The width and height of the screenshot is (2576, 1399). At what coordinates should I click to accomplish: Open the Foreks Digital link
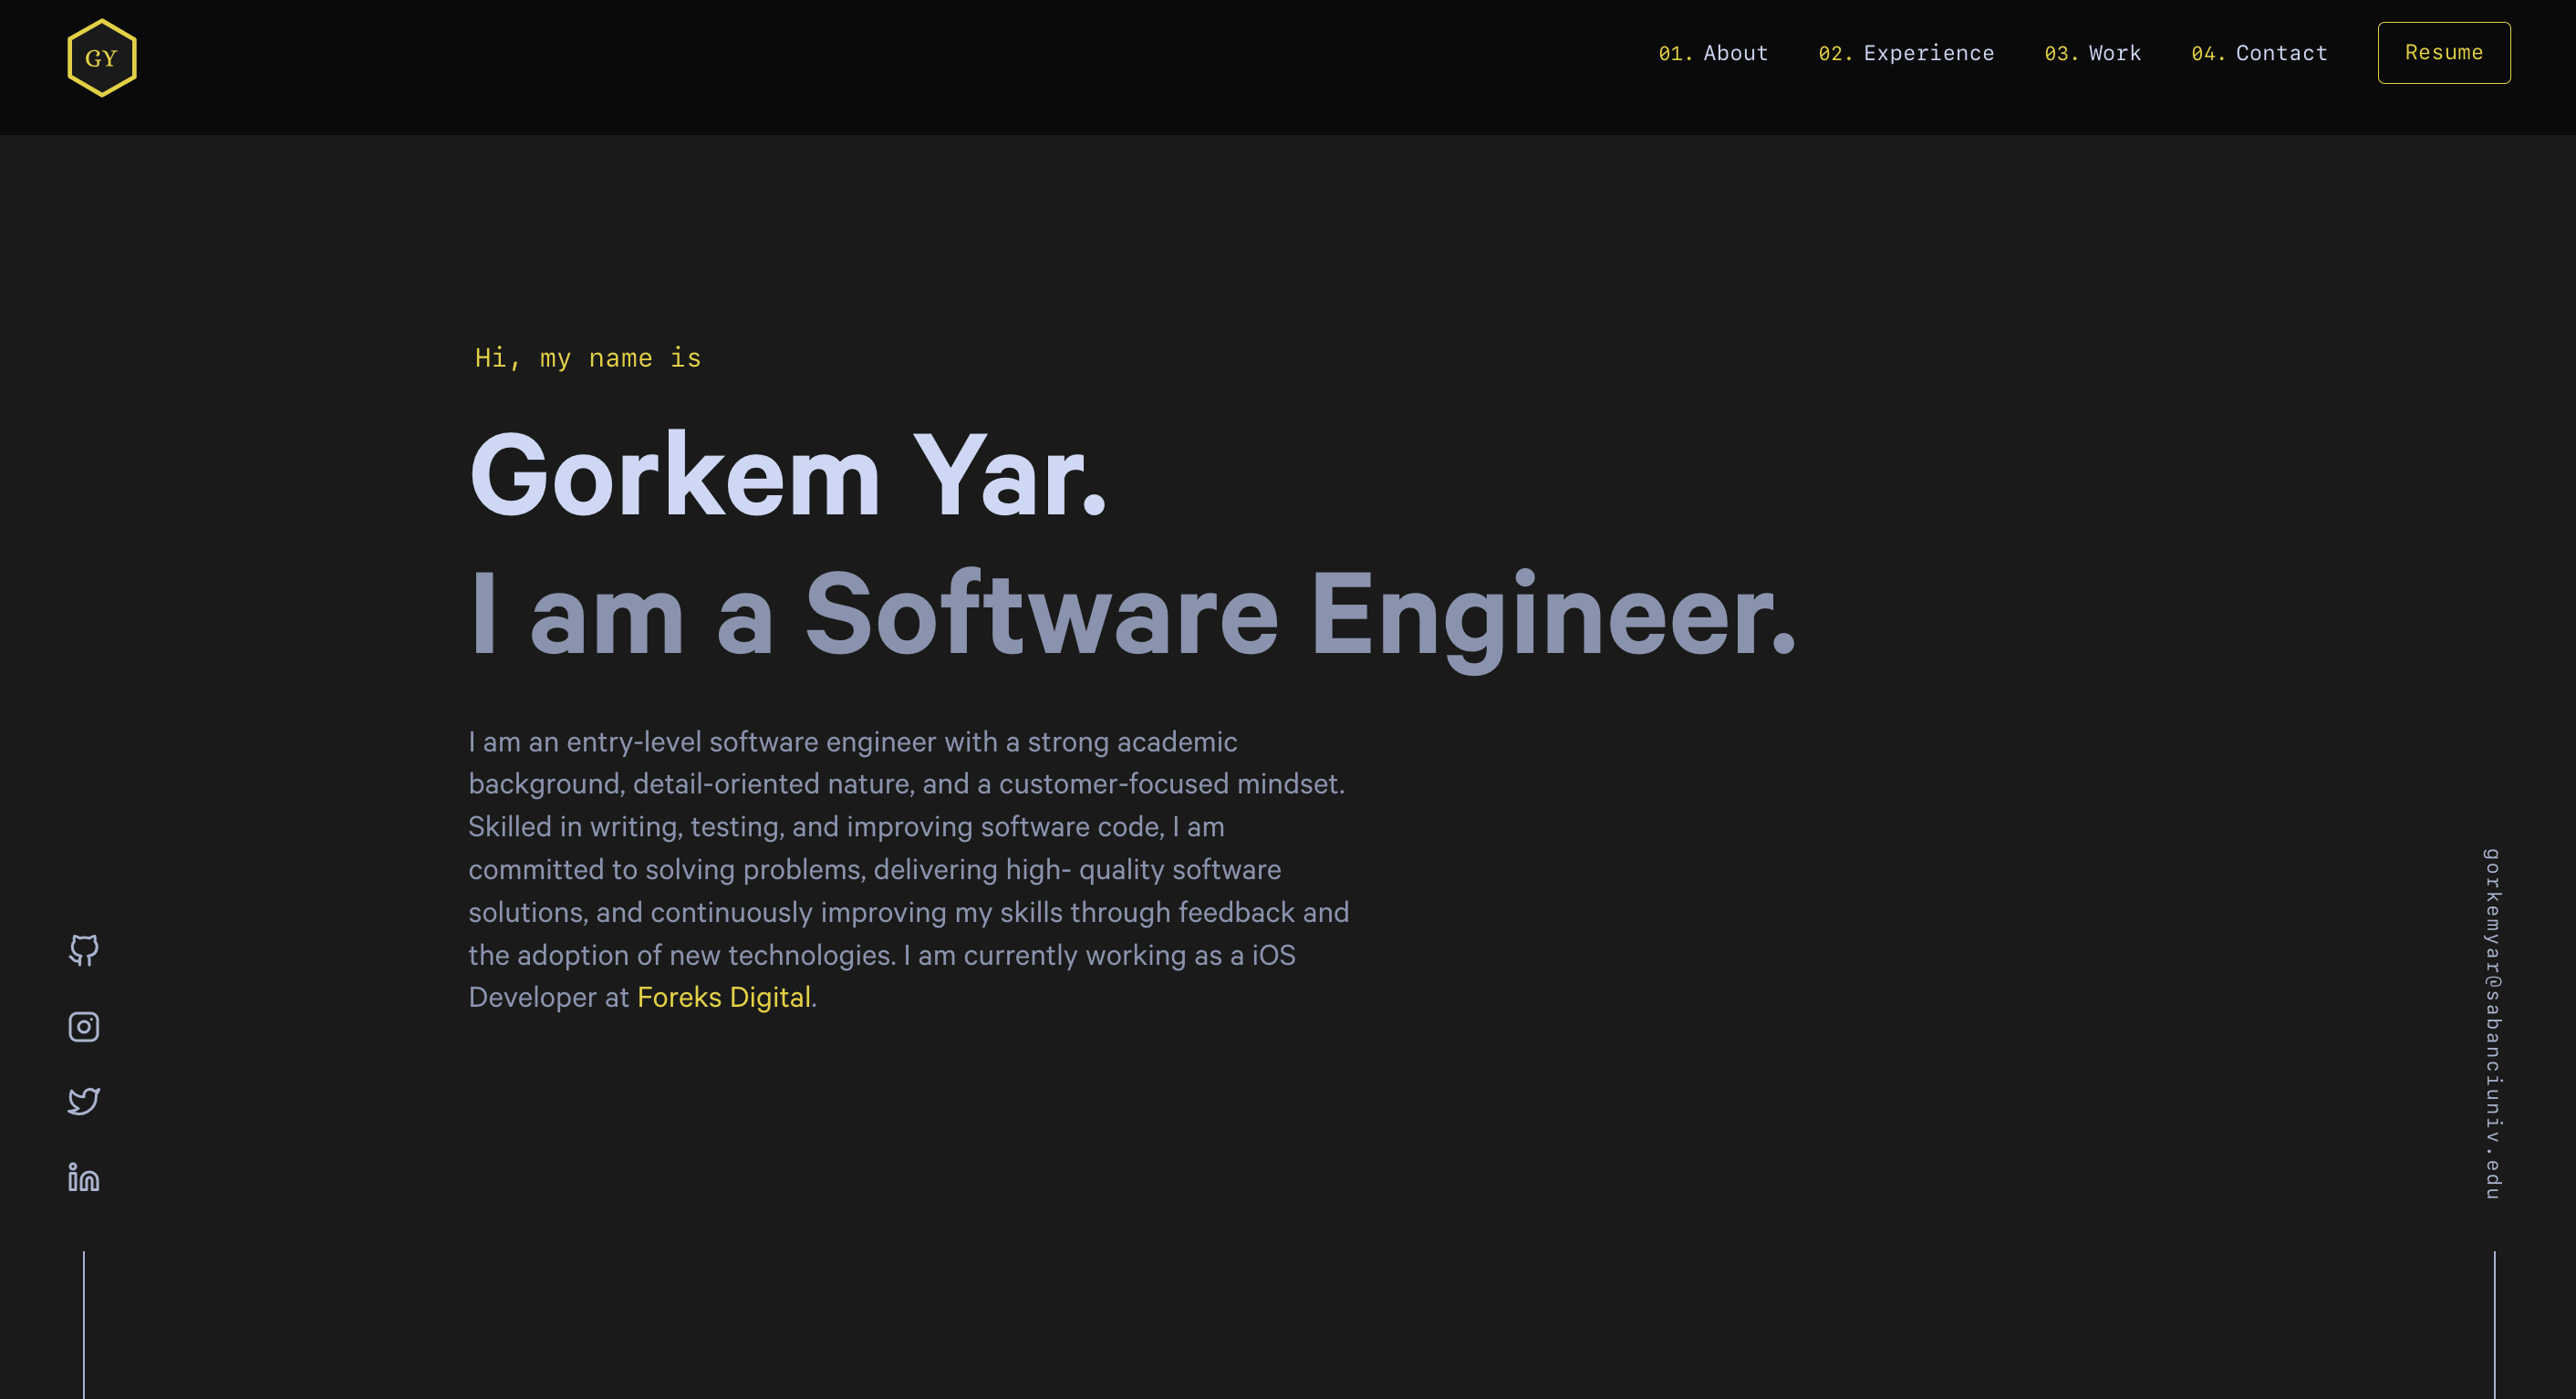pos(723,997)
